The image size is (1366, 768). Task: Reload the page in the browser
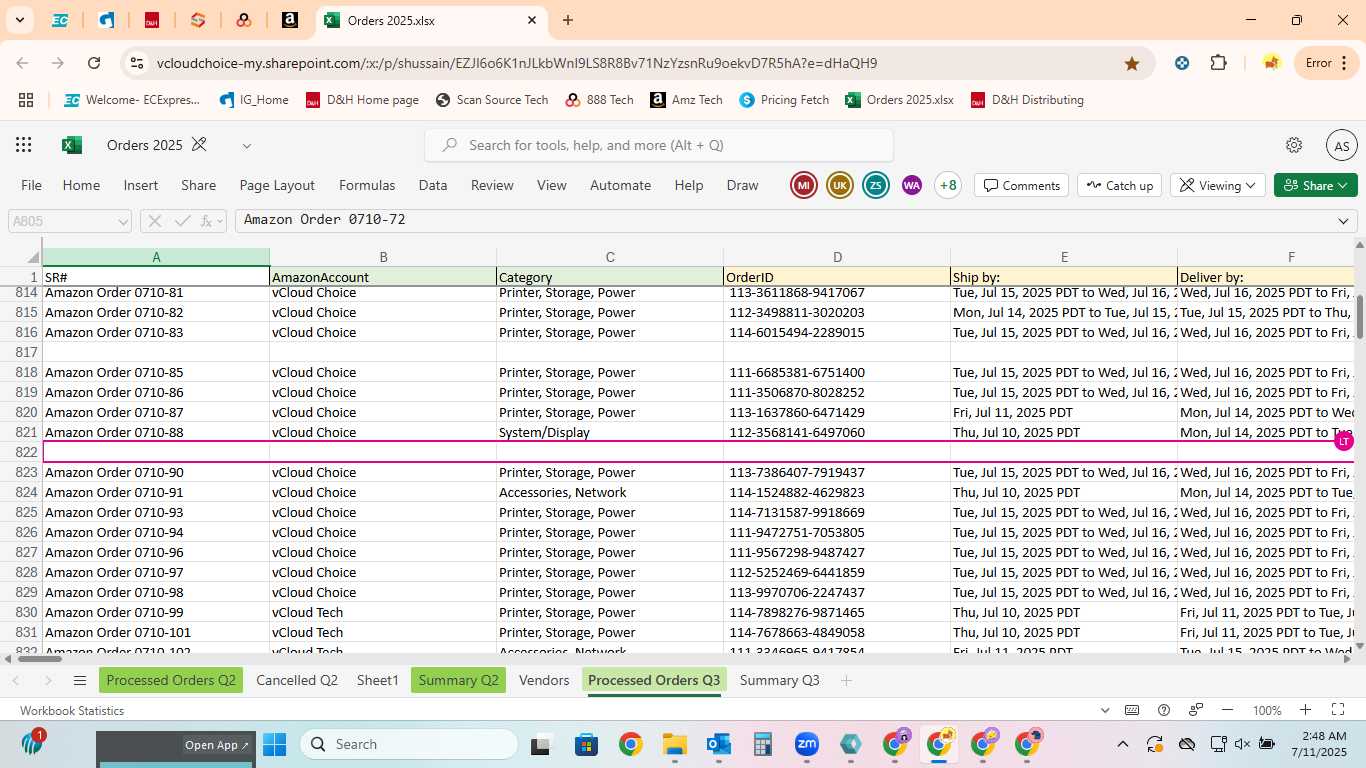94,63
